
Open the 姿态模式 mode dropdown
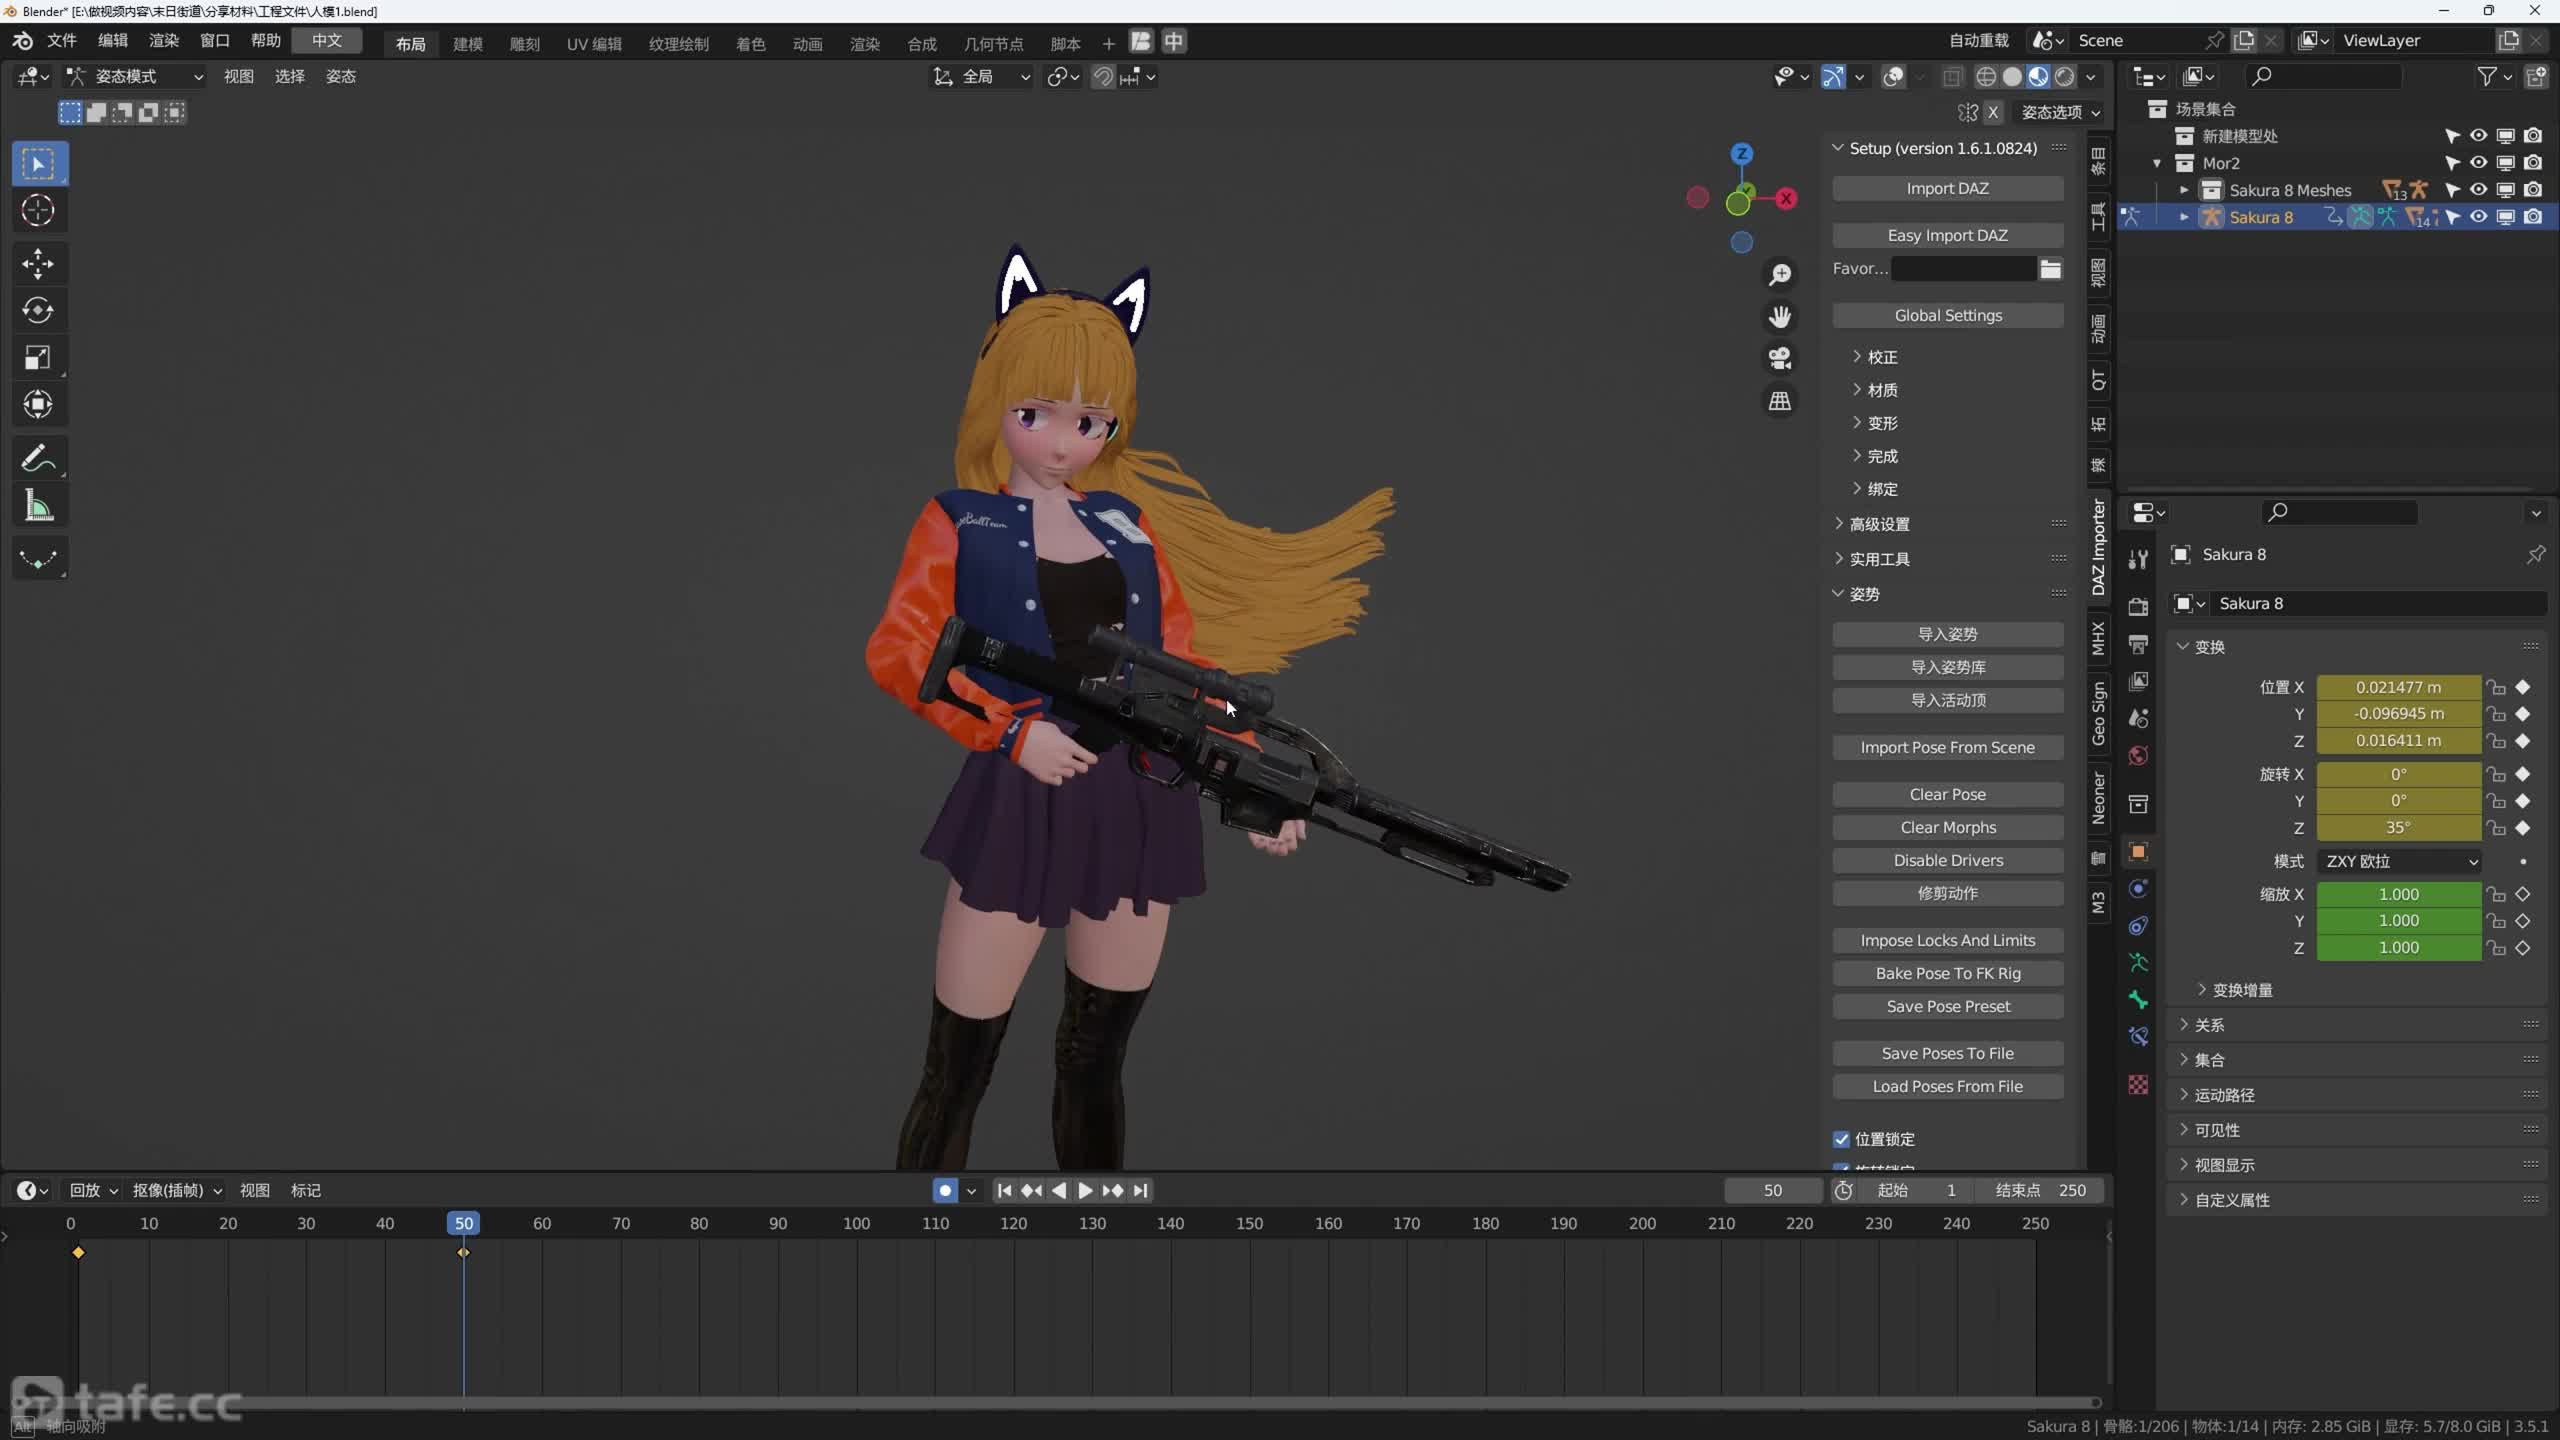(135, 77)
